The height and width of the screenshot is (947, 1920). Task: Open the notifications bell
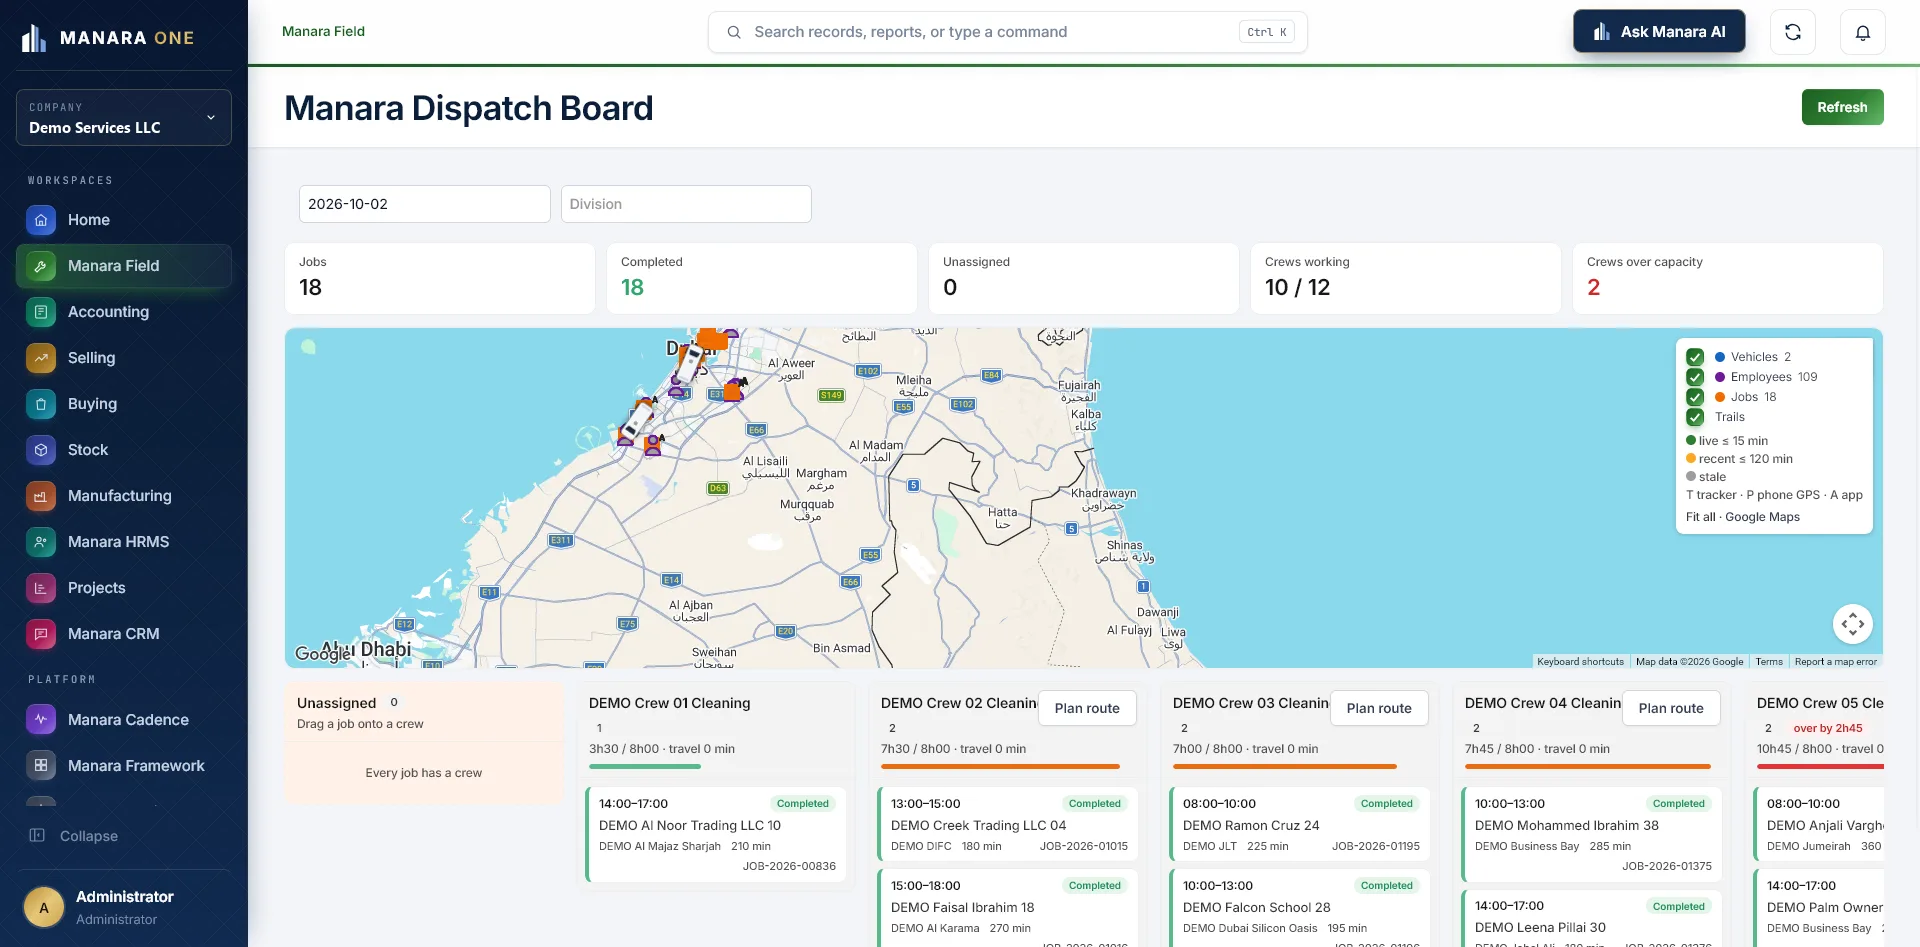pos(1863,32)
